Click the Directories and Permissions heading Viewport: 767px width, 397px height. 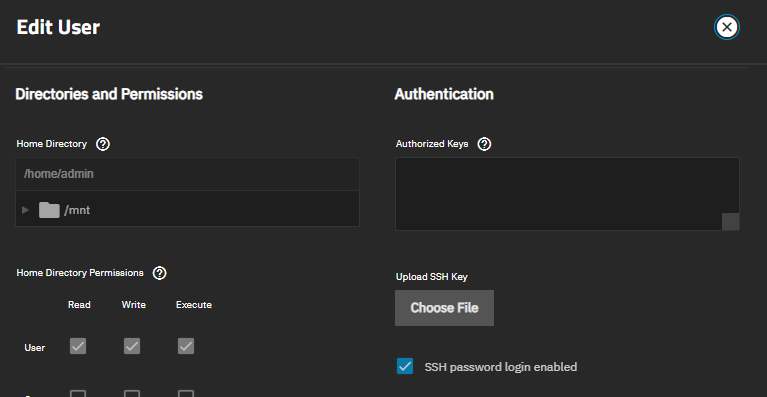[x=109, y=94]
